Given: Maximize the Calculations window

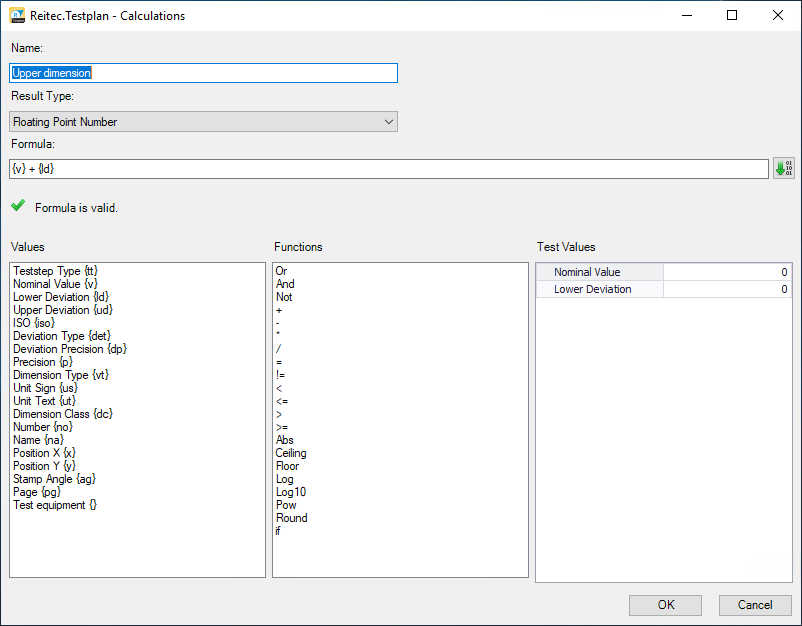Looking at the screenshot, I should click(732, 16).
